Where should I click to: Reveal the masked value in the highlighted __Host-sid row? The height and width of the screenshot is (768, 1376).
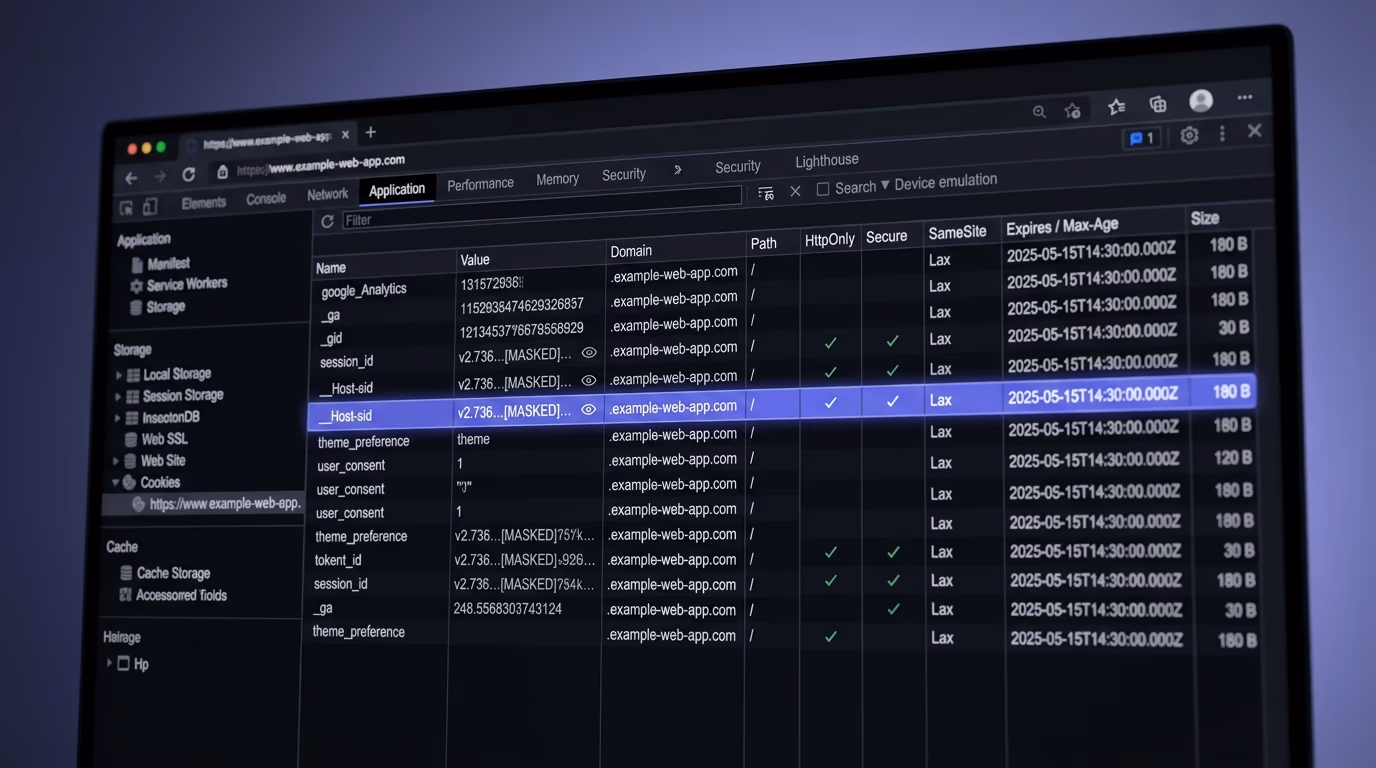(x=589, y=409)
